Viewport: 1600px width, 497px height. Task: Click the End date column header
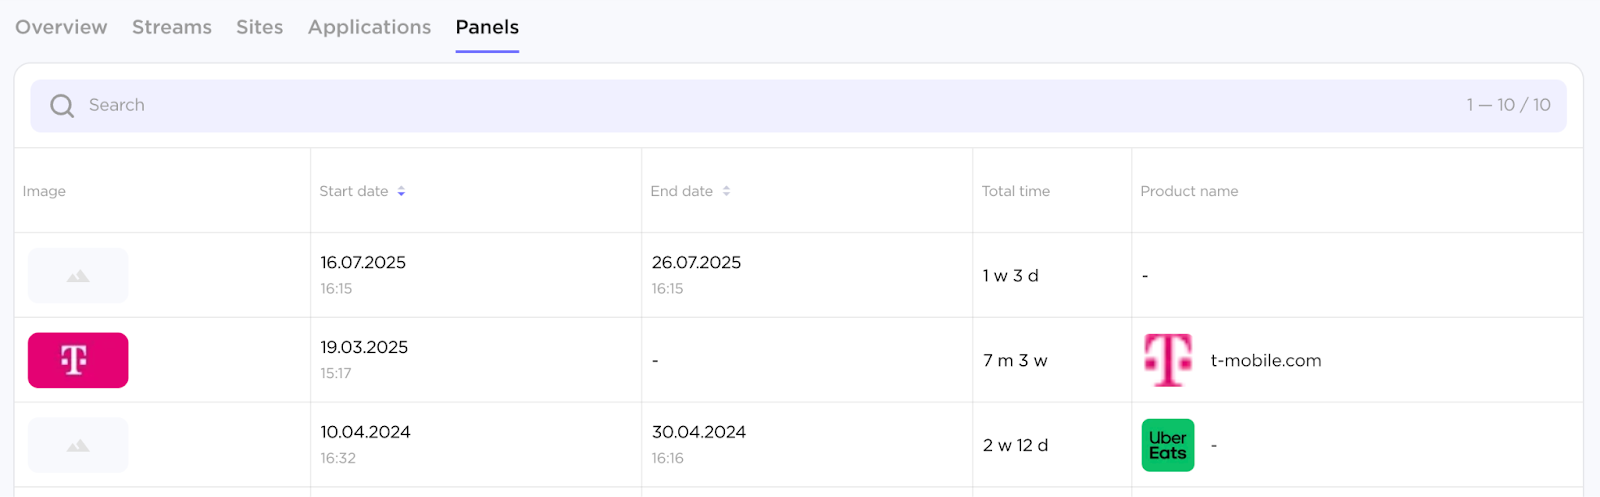pos(682,191)
